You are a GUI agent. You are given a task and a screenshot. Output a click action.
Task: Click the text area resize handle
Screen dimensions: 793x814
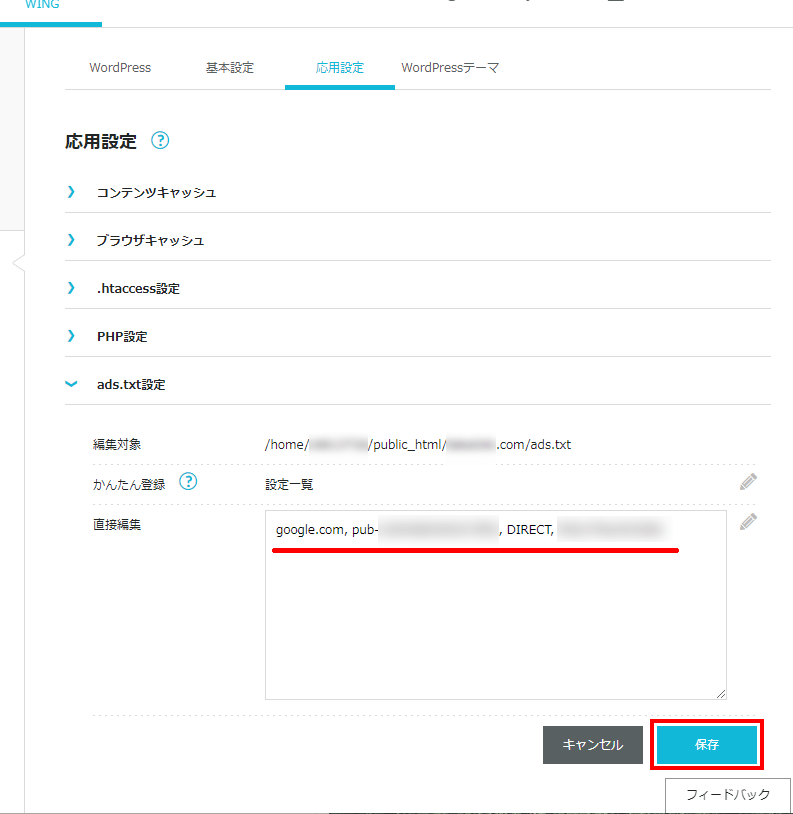(720, 693)
